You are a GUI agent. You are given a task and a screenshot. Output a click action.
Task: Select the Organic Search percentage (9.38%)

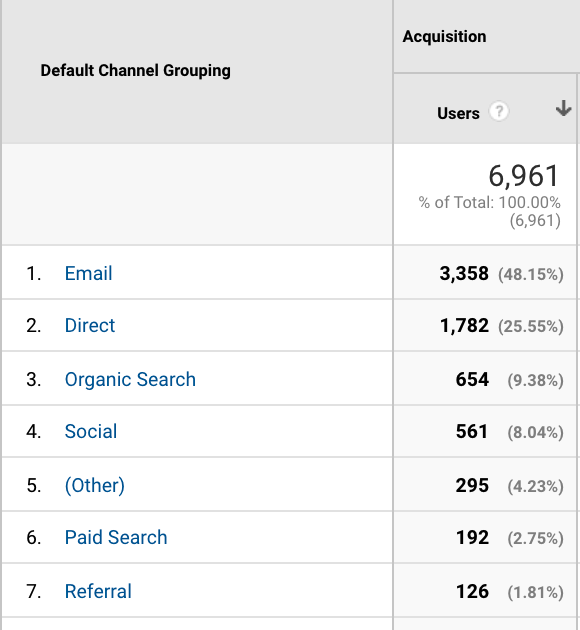pyautogui.click(x=535, y=380)
